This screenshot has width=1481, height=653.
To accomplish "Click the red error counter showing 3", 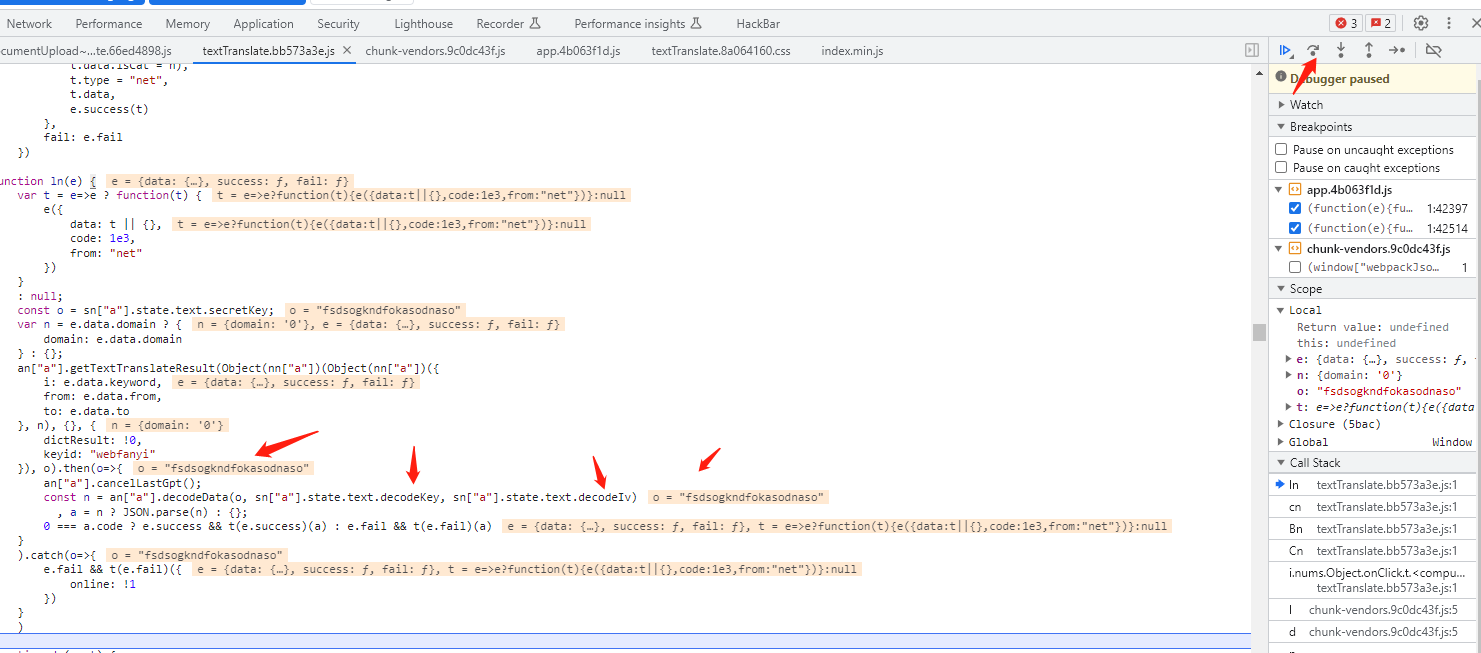I will [1345, 23].
